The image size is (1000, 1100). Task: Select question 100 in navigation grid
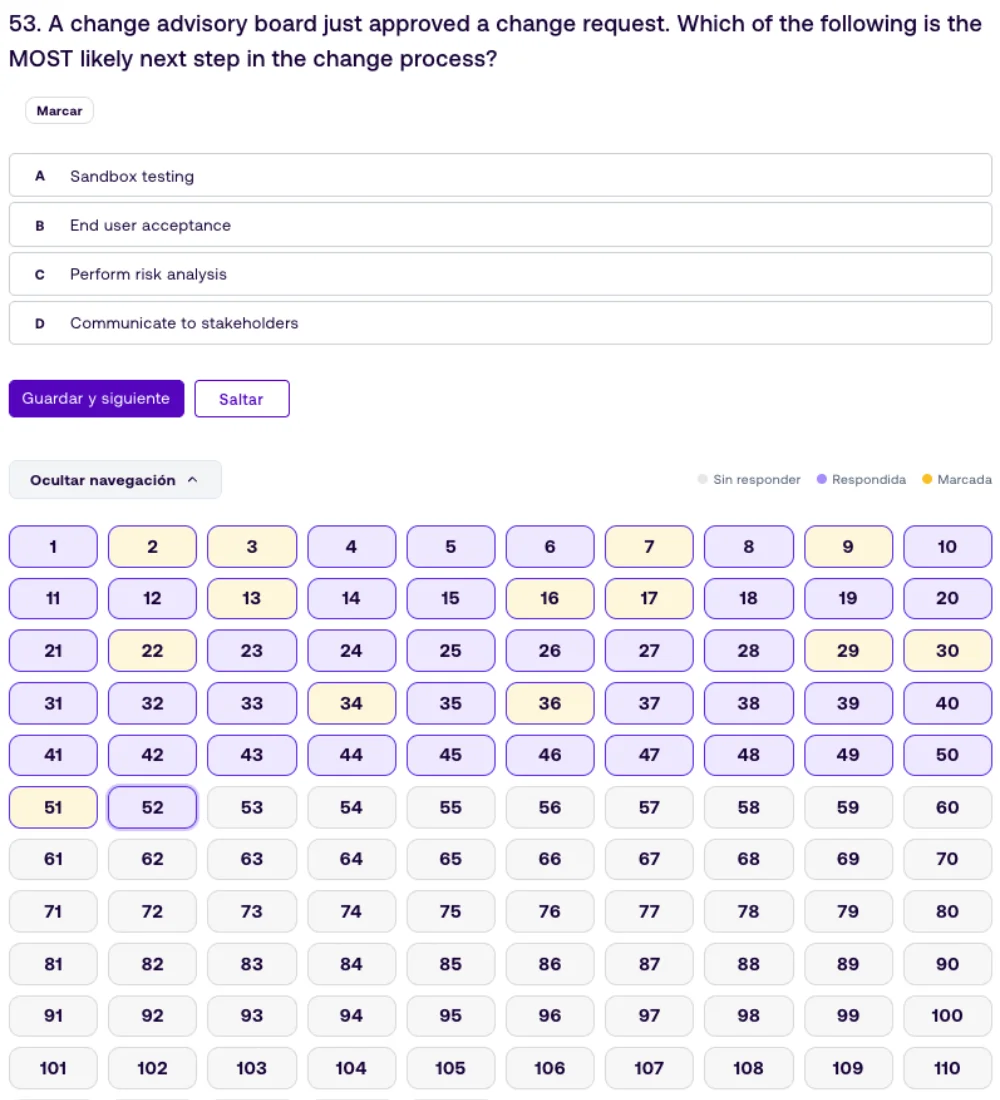(x=947, y=1015)
